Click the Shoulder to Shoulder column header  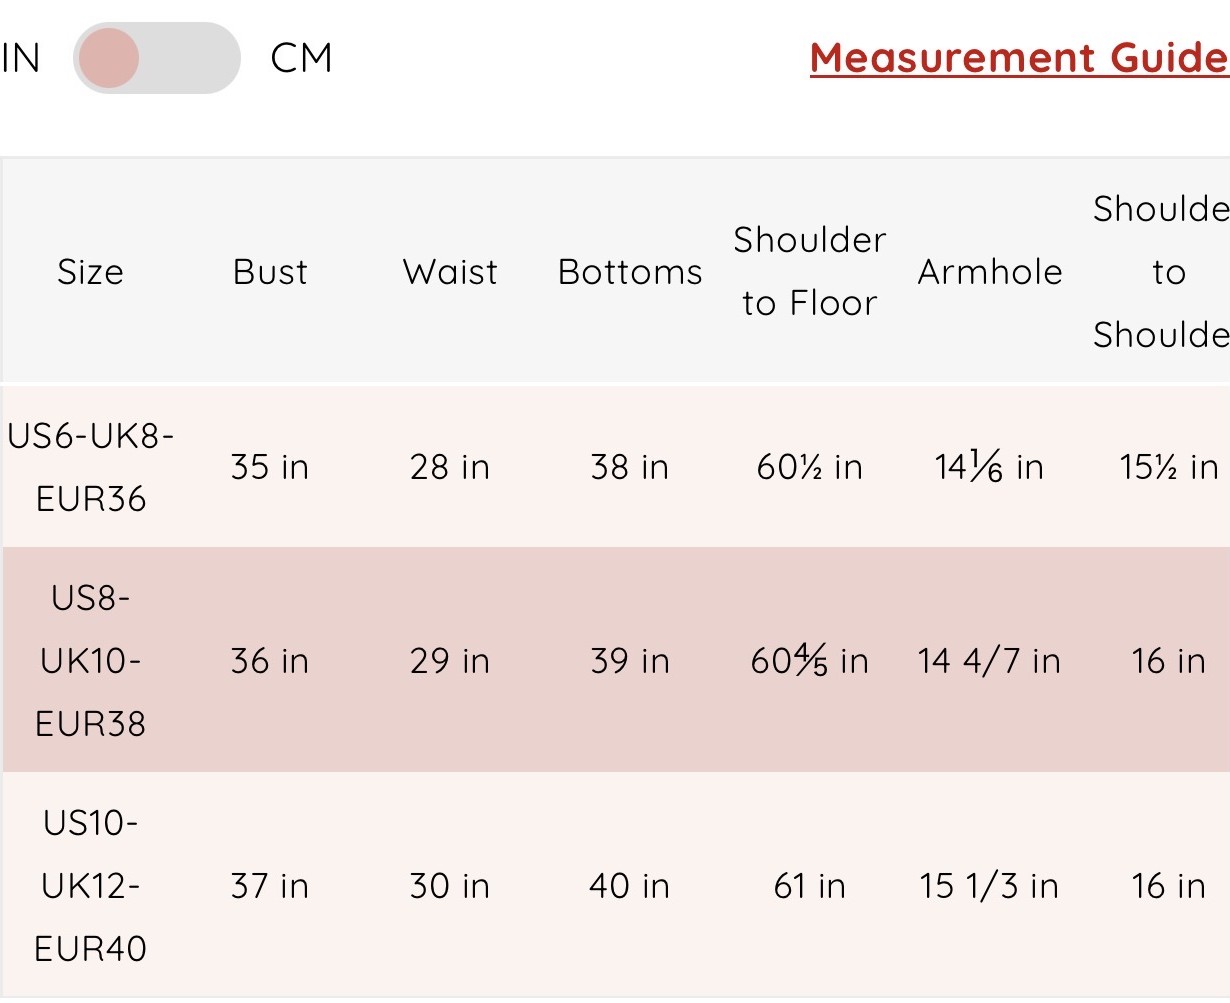coord(1162,271)
